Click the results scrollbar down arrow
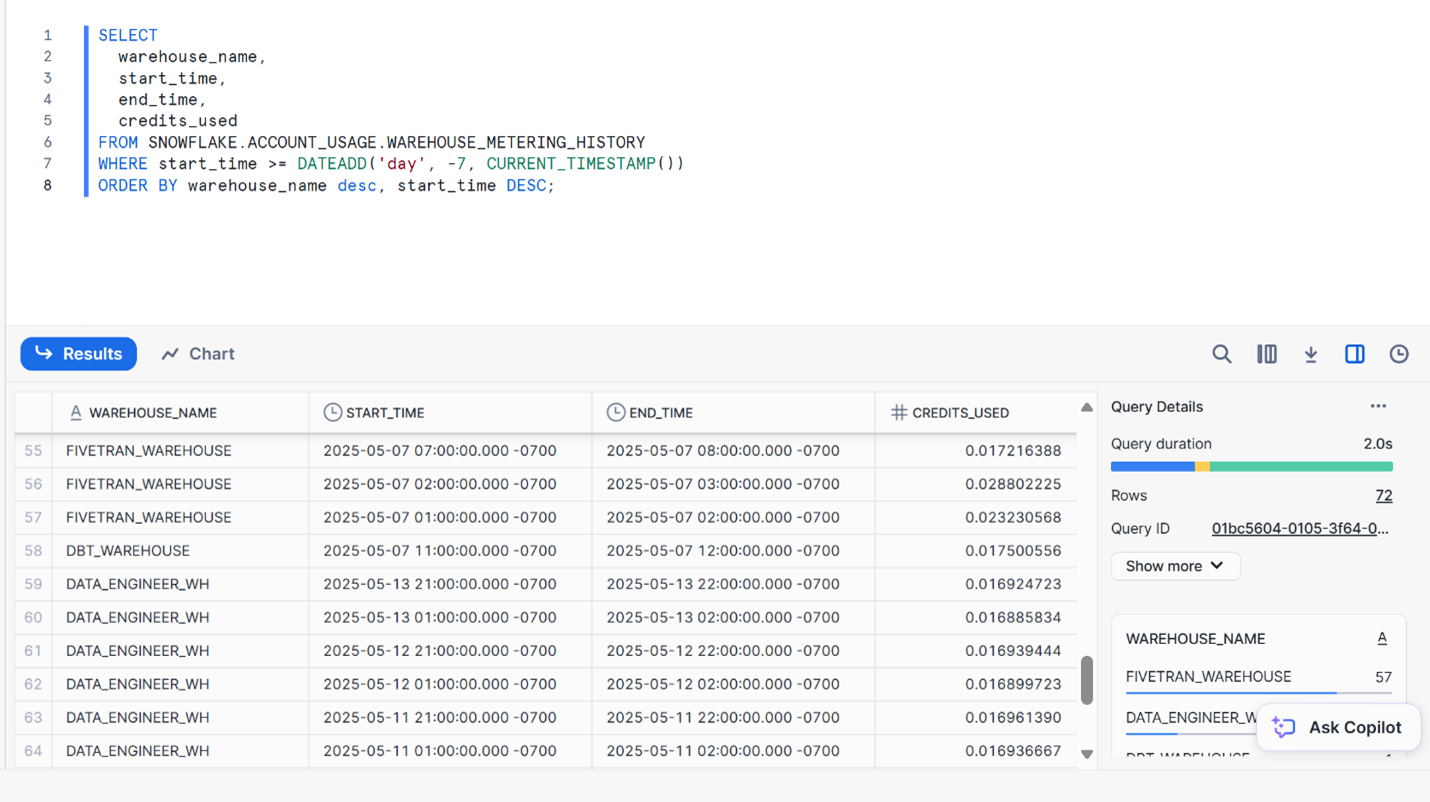The image size is (1430, 802). 1086,754
